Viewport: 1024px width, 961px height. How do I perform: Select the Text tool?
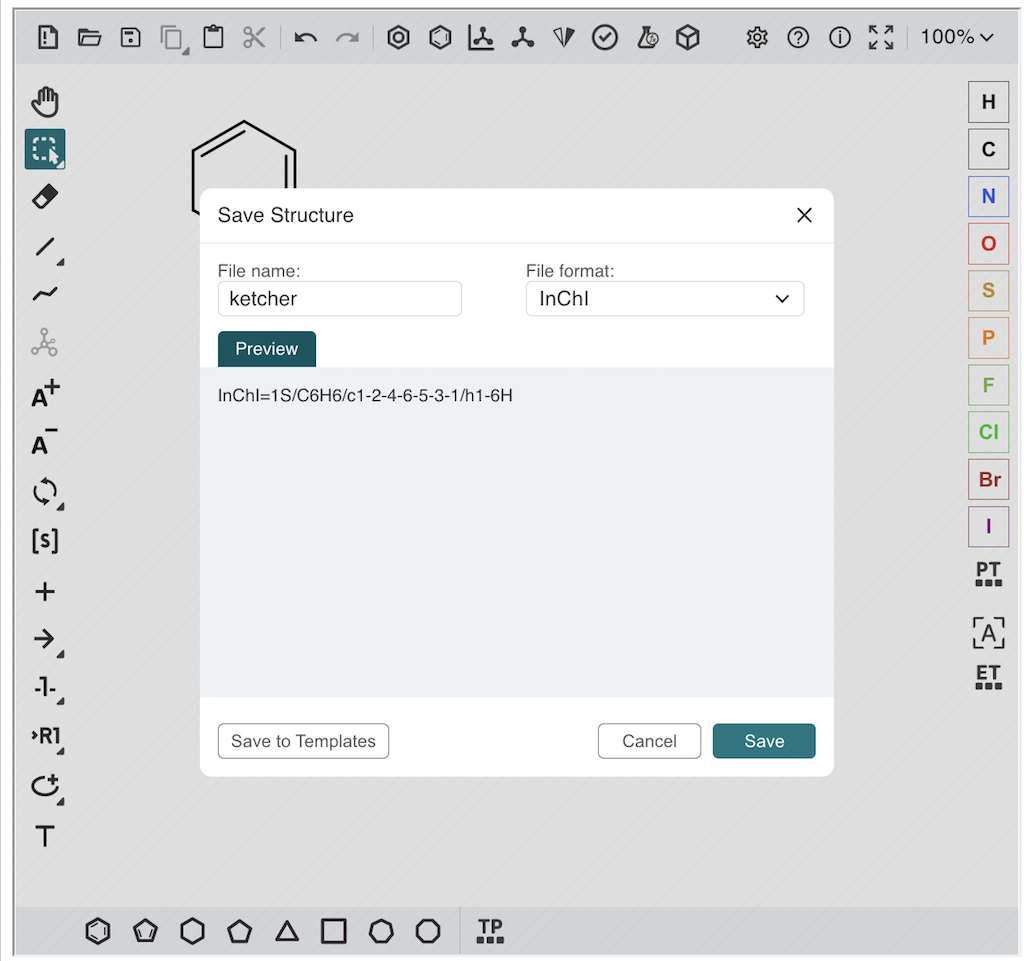click(x=45, y=836)
